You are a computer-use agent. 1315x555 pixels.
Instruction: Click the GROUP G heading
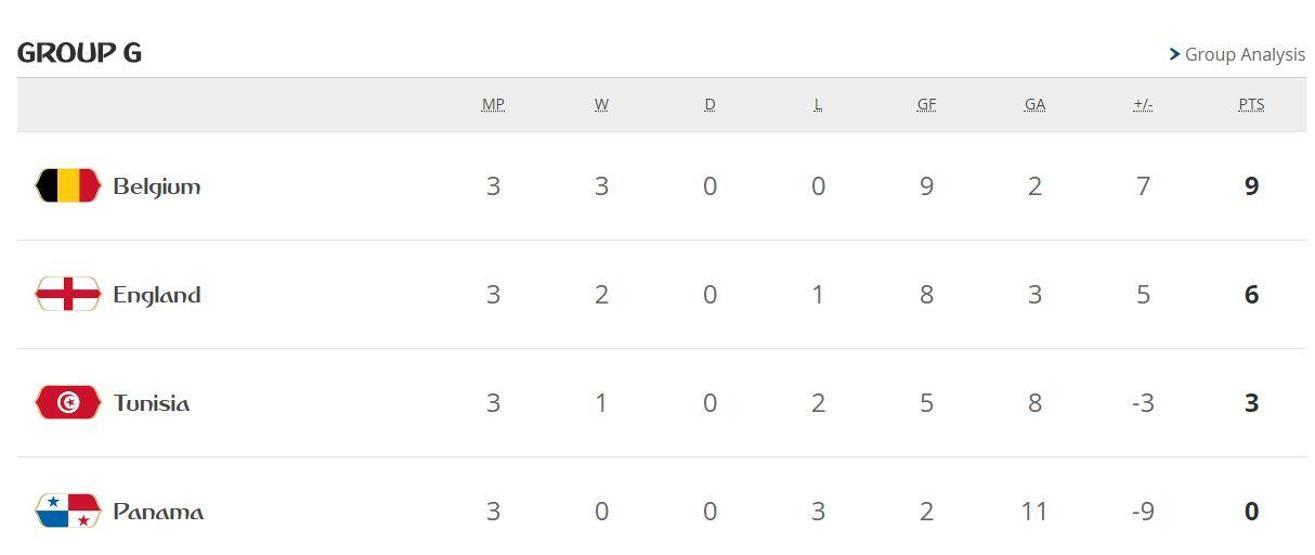(80, 53)
